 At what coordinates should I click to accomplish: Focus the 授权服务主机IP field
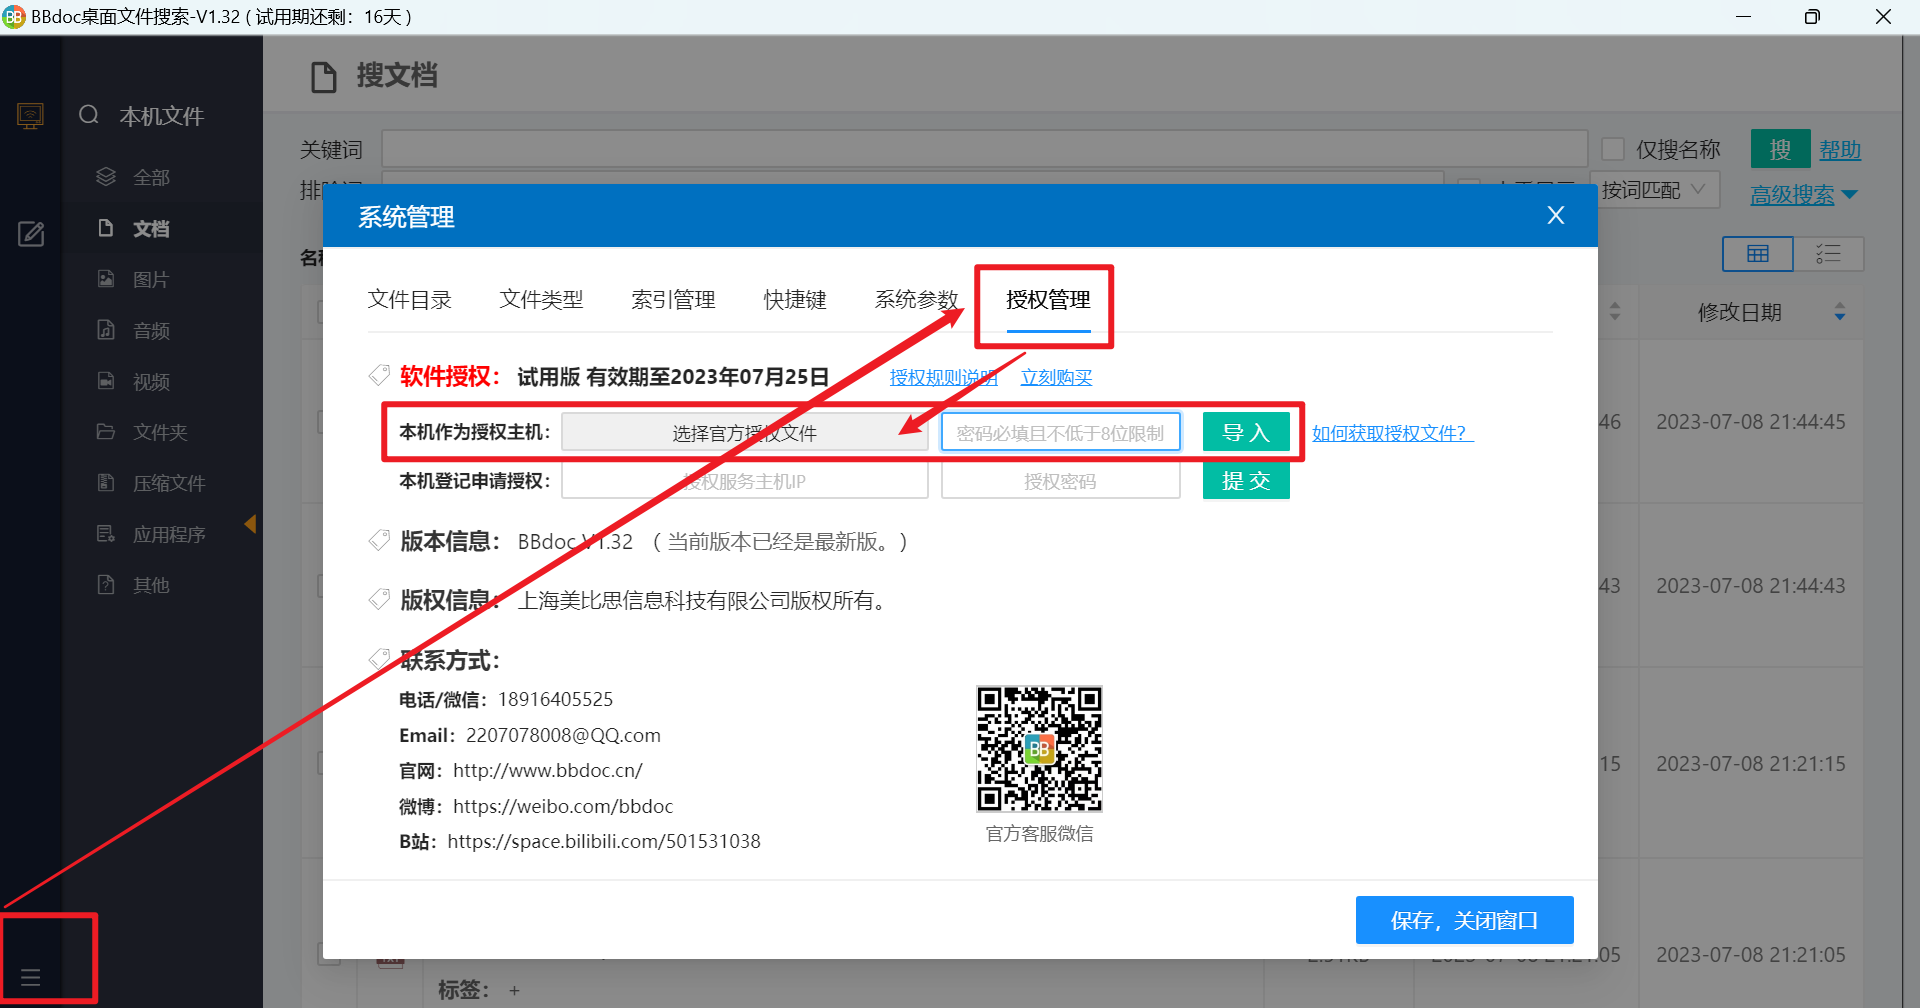(745, 481)
